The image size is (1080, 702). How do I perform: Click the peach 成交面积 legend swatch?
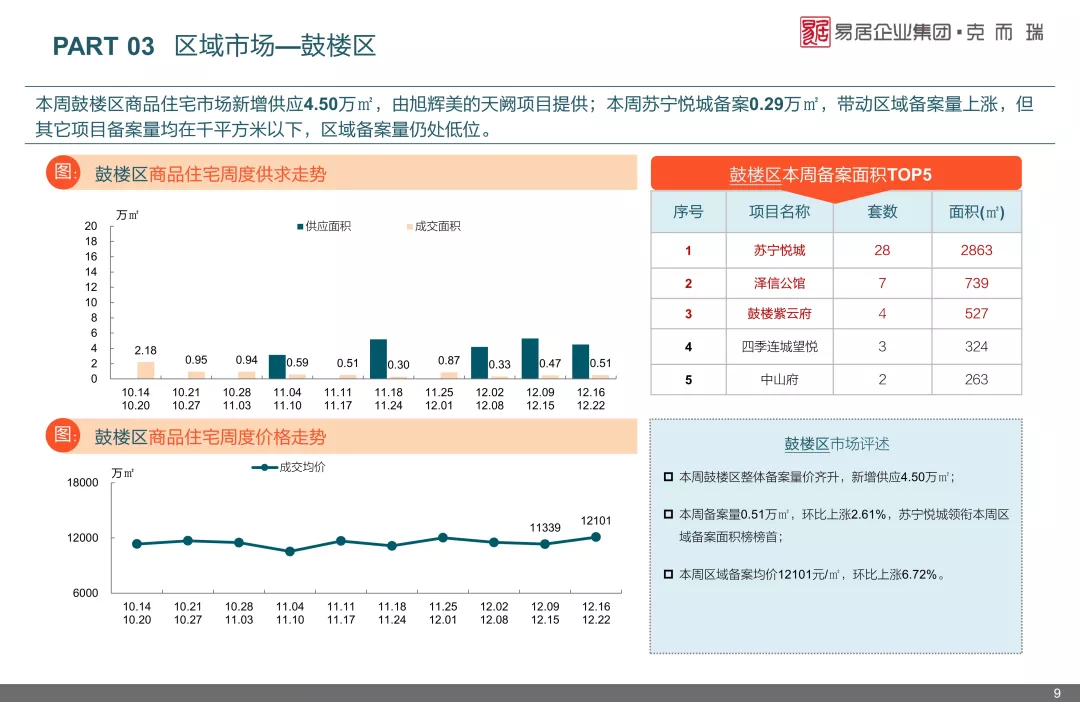410,227
